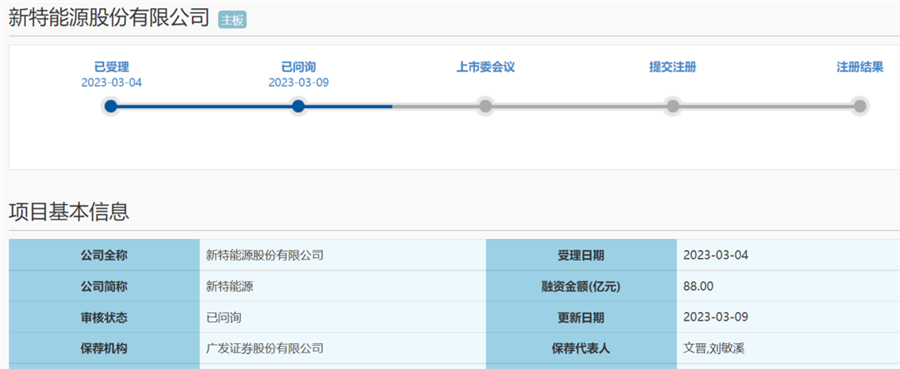Click the 广发证券股份有限公司 sponsor cell

click(x=343, y=348)
